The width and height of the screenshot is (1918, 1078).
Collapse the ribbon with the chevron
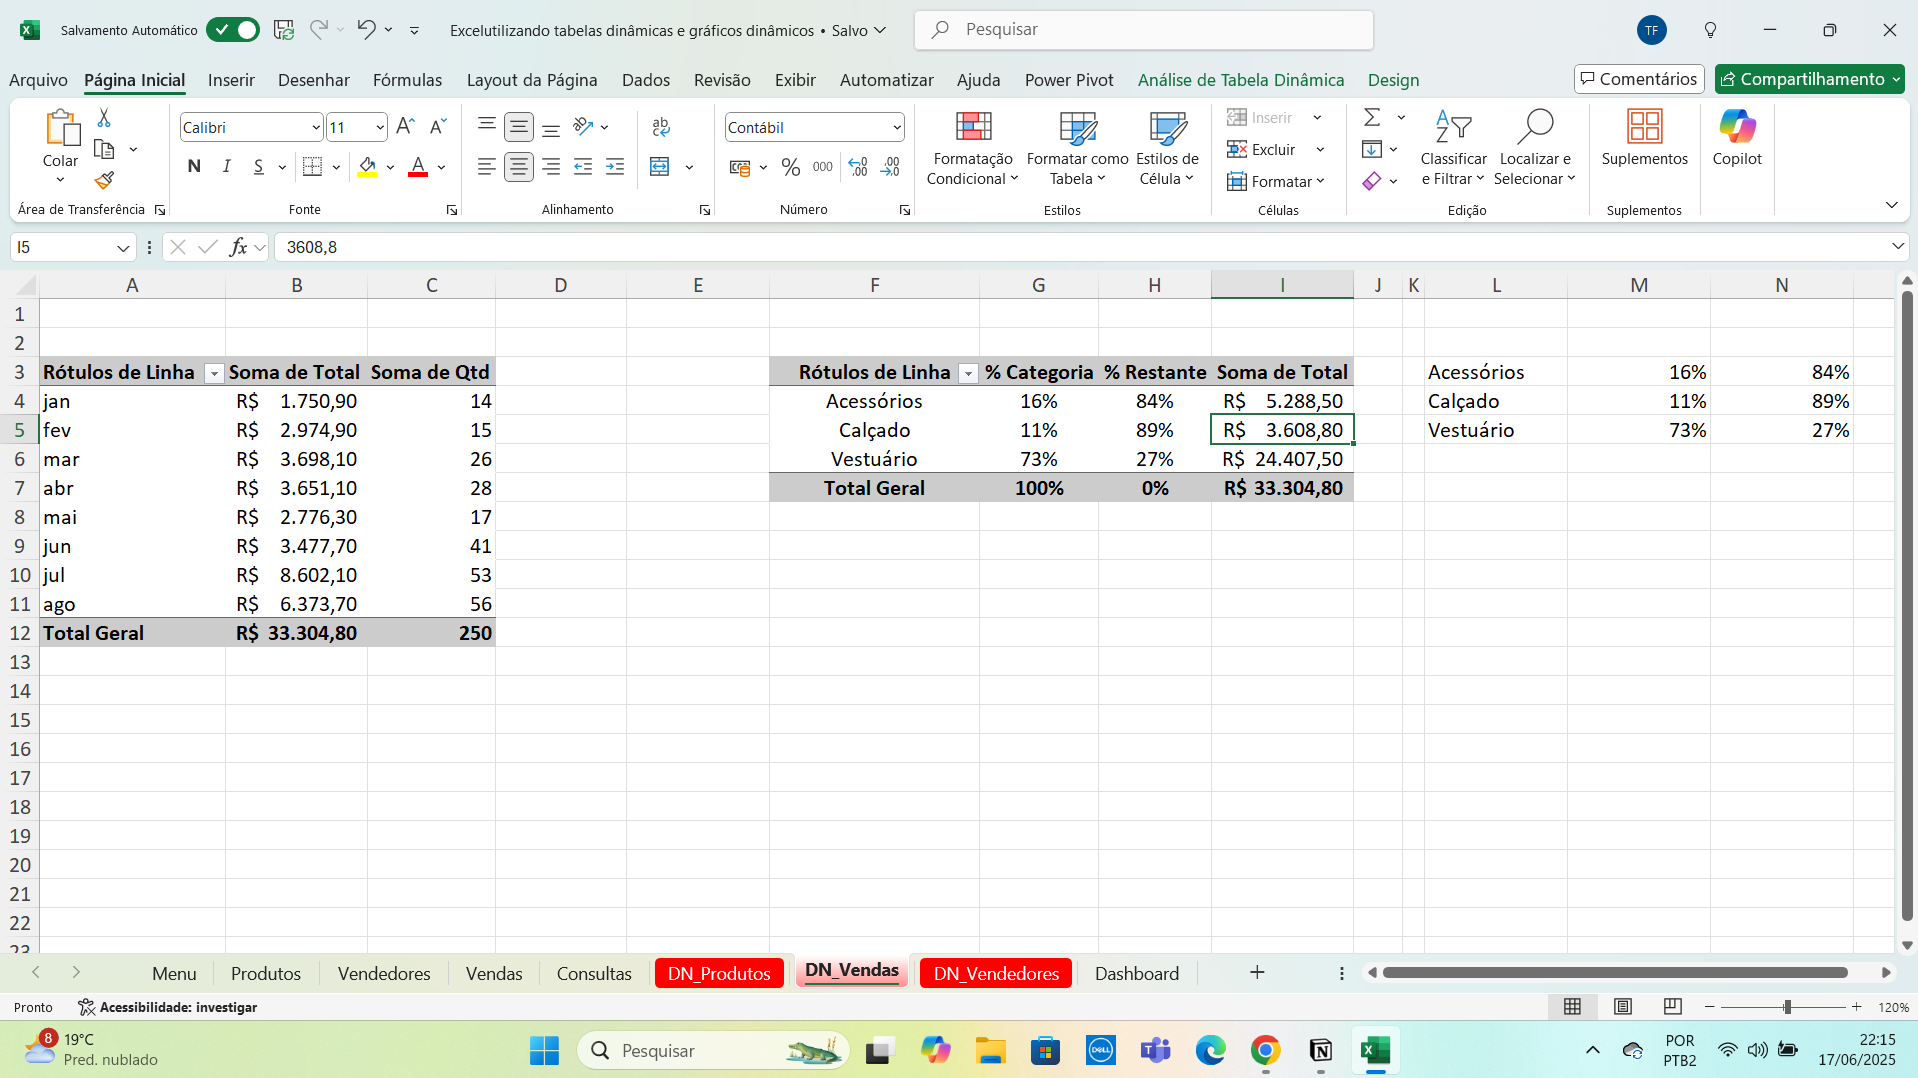1891,205
